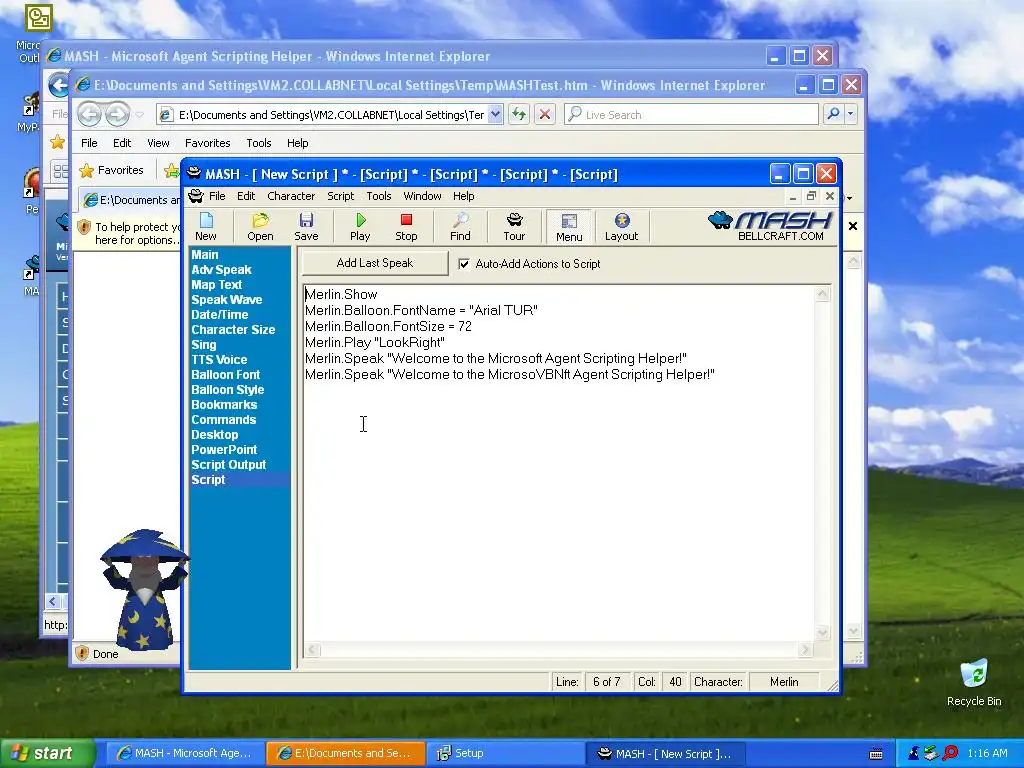Screen dimensions: 1024x768
Task: Restore down the inner MASH document window
Action: tap(811, 196)
